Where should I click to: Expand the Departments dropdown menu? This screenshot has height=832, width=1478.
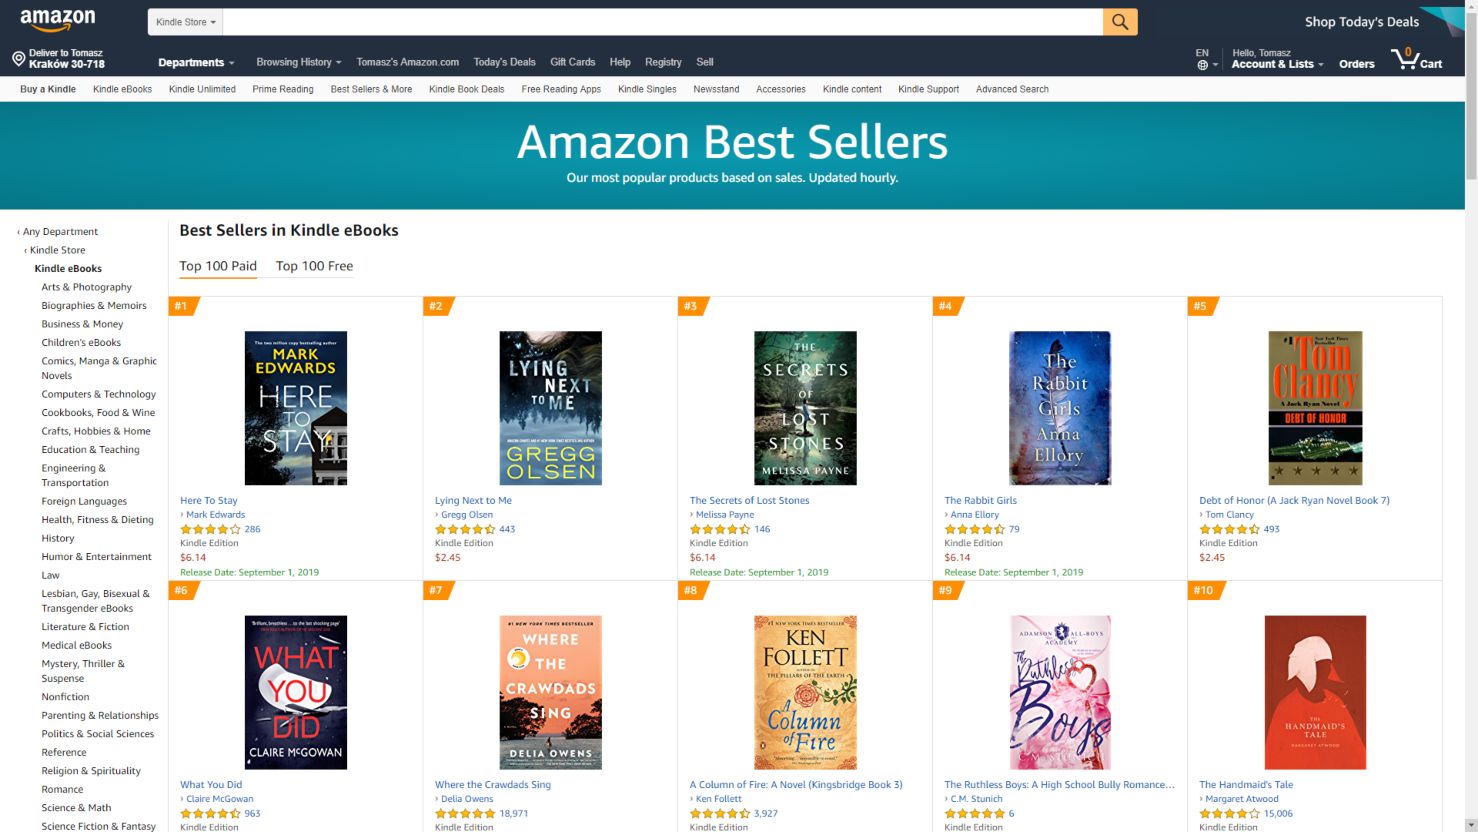(x=196, y=62)
